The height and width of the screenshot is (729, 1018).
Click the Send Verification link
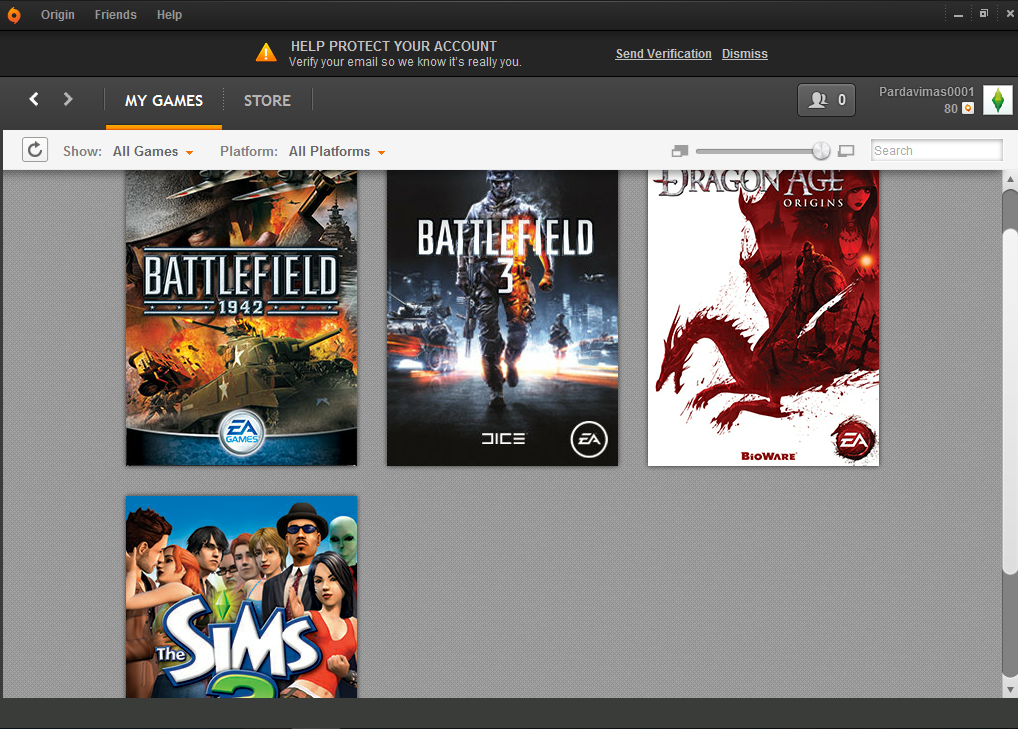[x=663, y=54]
